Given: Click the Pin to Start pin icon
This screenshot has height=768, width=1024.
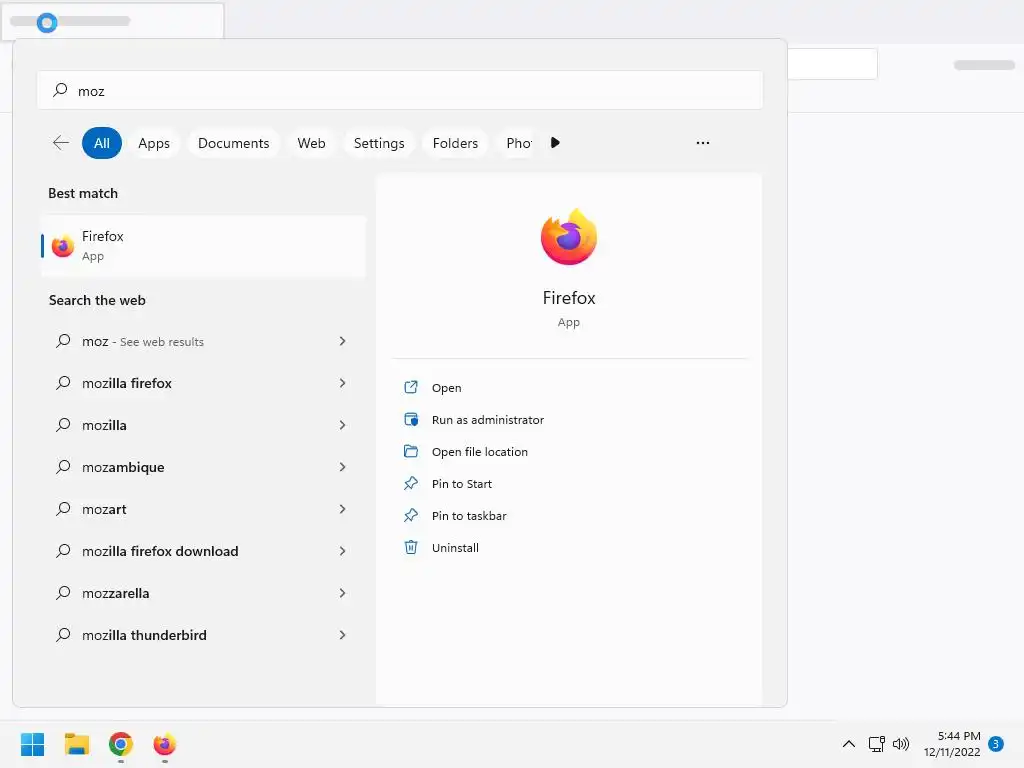Looking at the screenshot, I should (411, 483).
